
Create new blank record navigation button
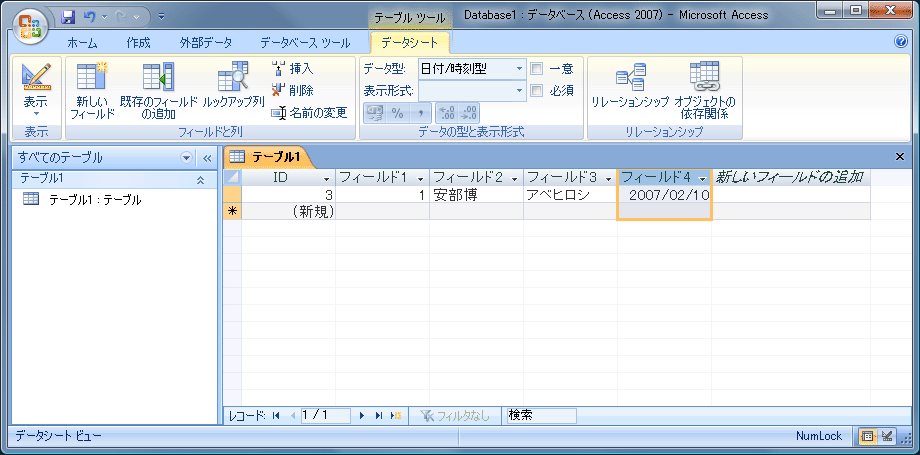click(x=396, y=416)
